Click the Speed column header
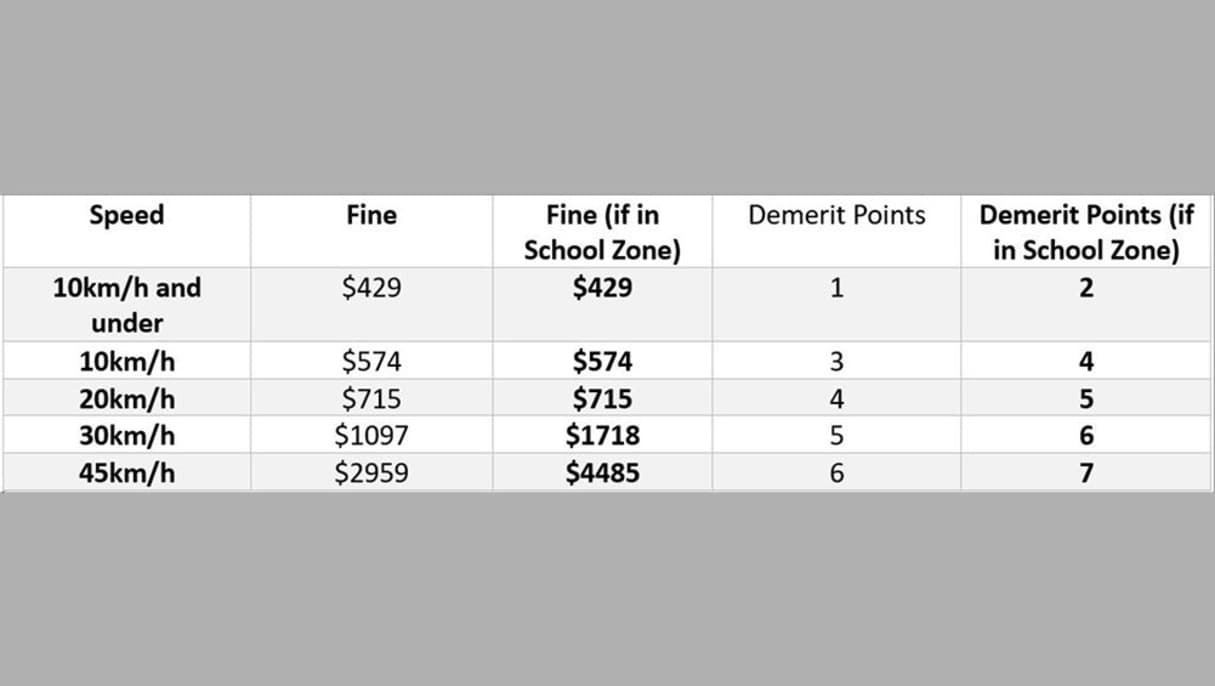 coord(127,216)
